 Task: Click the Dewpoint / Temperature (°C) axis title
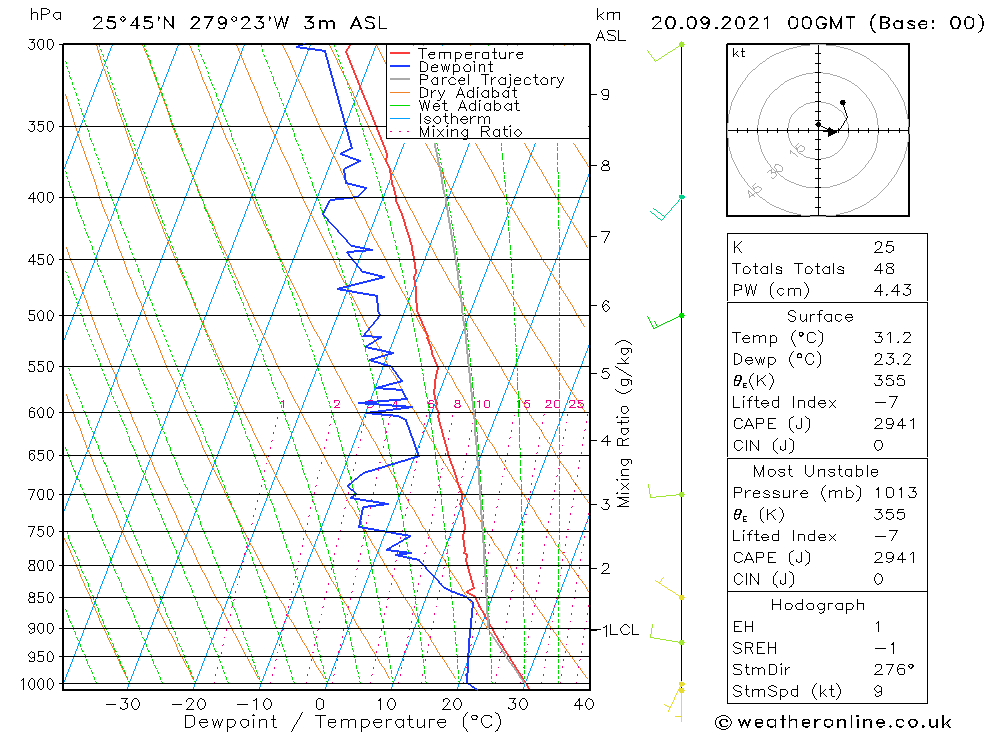(x=343, y=722)
